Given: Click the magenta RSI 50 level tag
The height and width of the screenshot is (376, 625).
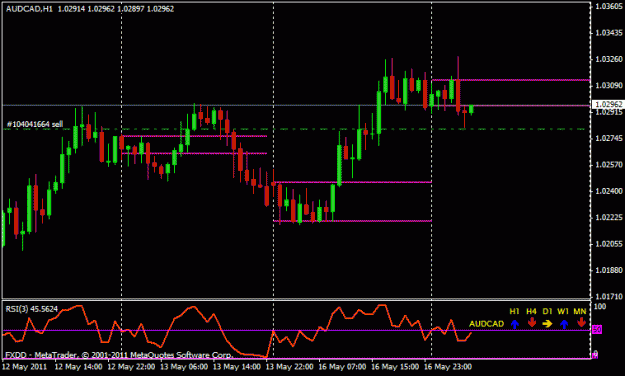Looking at the screenshot, I should [x=597, y=330].
